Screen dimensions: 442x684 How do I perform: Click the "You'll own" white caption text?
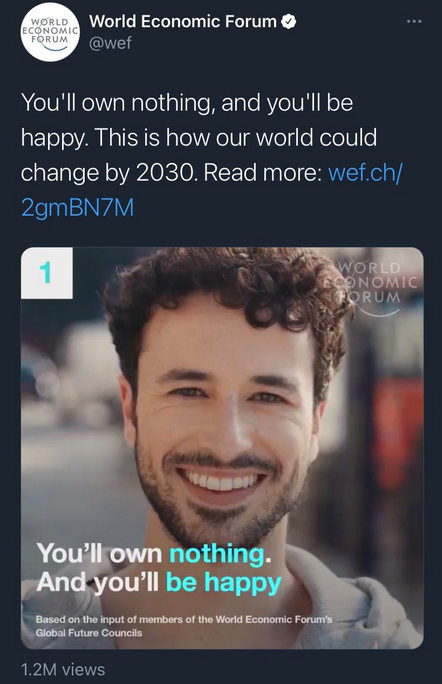click(x=99, y=554)
